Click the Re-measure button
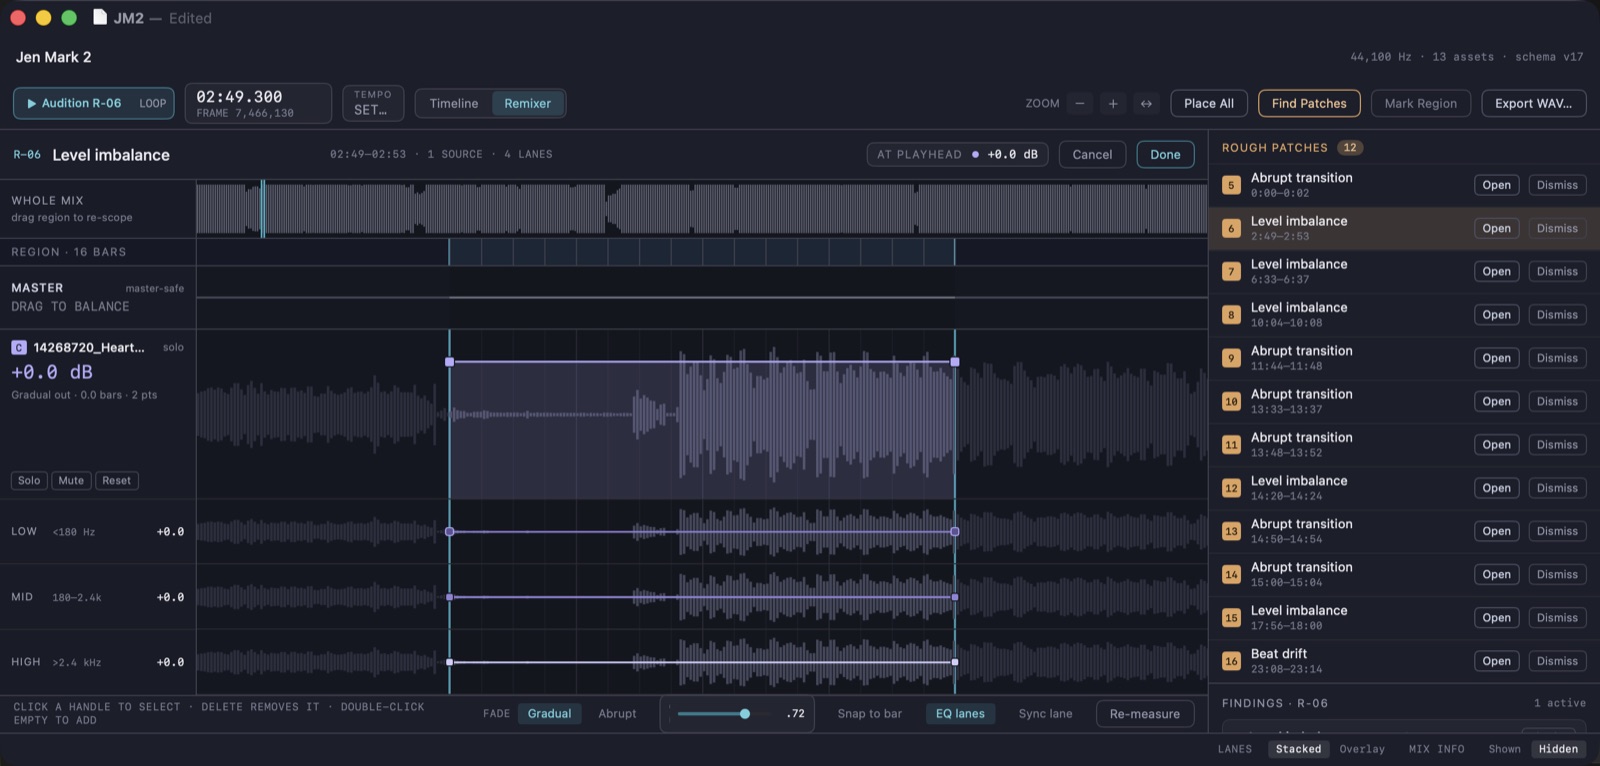The height and width of the screenshot is (766, 1600). coord(1145,714)
